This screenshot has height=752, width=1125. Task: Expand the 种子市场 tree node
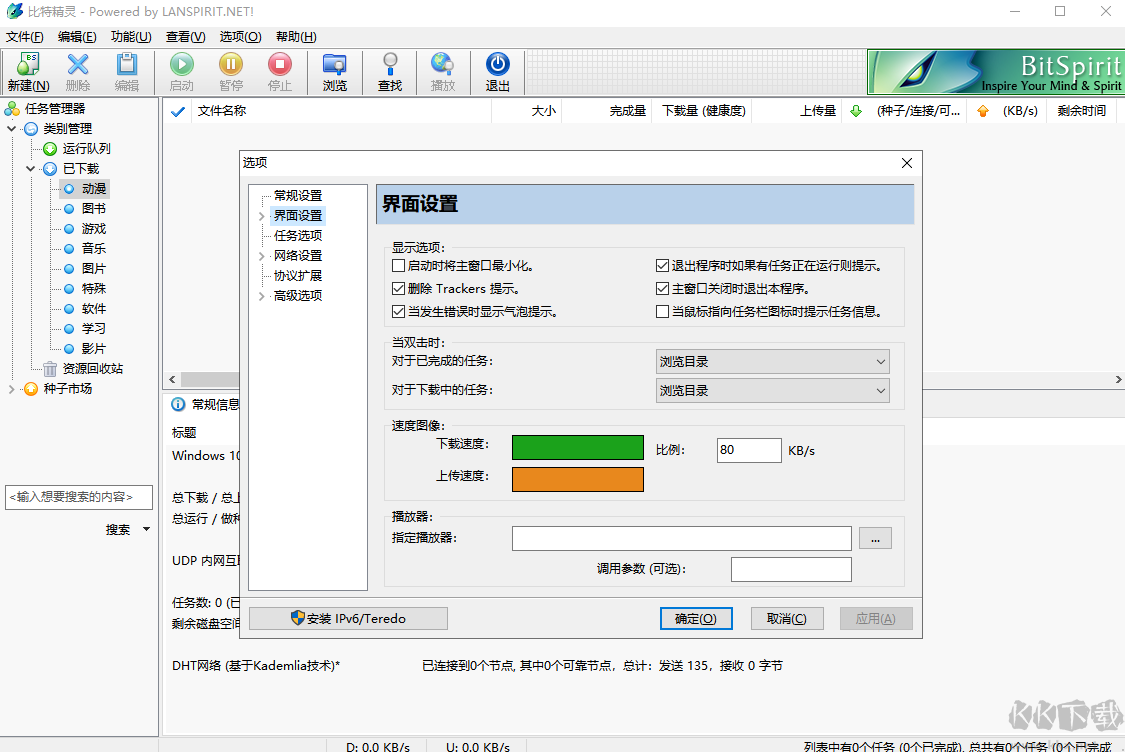click(10, 388)
